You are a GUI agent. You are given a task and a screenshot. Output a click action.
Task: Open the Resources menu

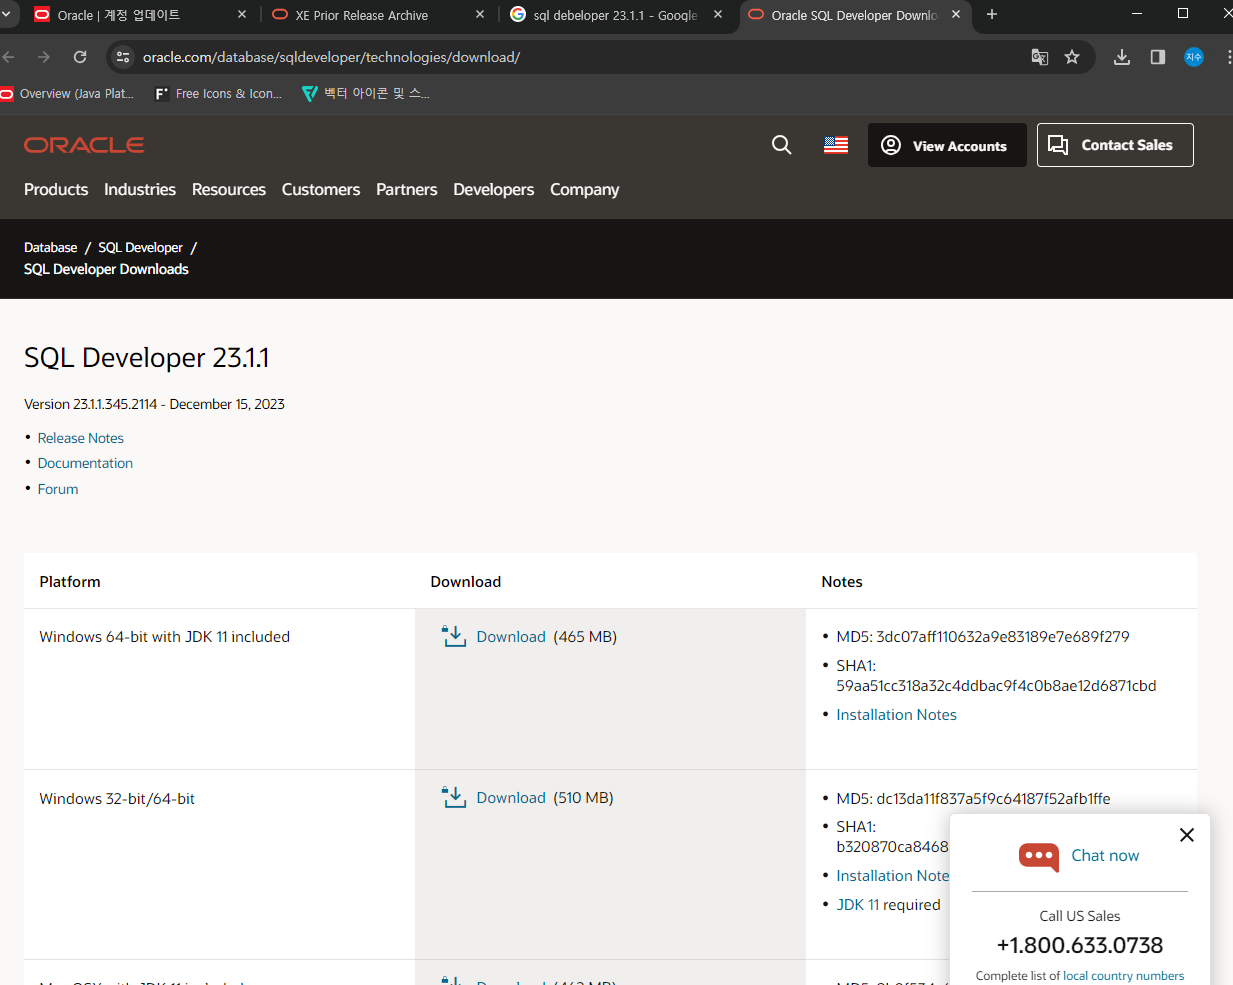(x=229, y=189)
